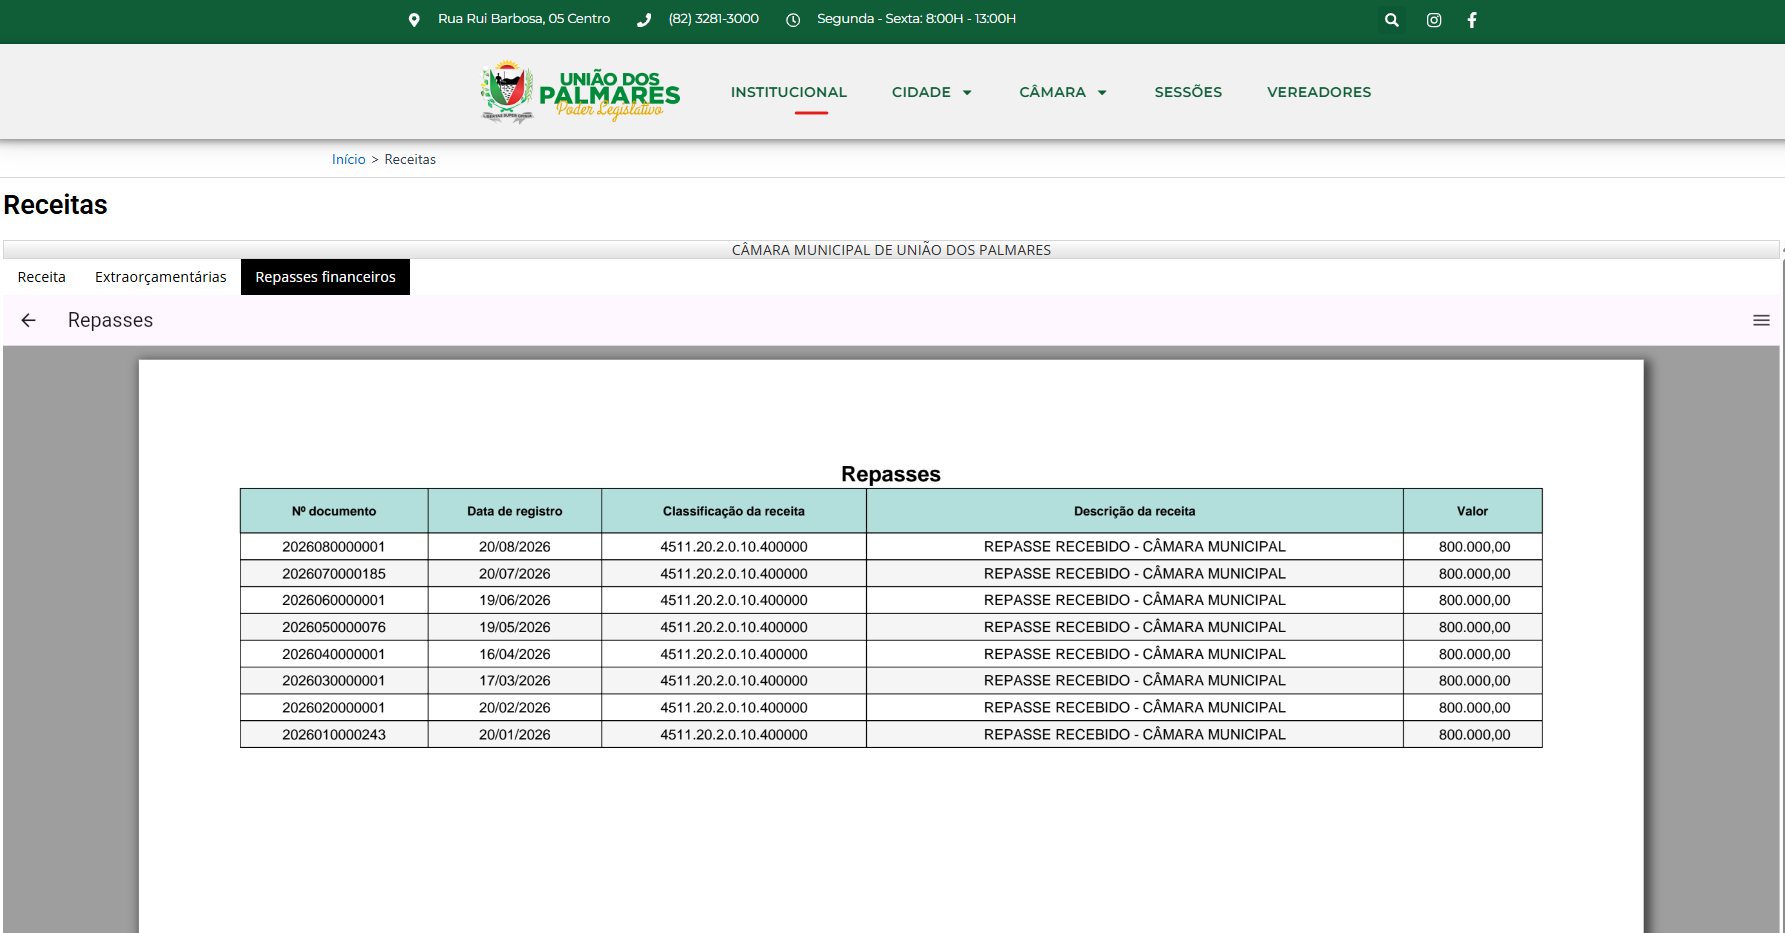
Task: Select document number 2026050000076
Action: (334, 627)
